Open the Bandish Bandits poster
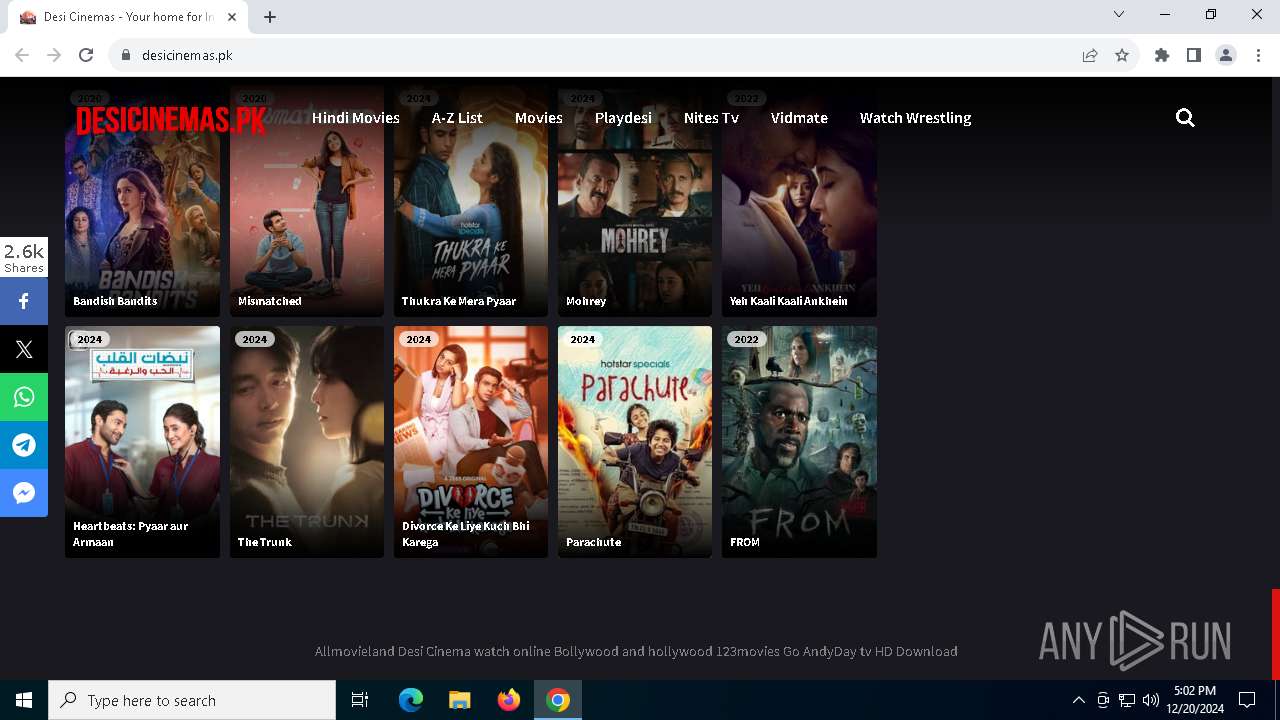This screenshot has height=720, width=1280. pos(142,201)
